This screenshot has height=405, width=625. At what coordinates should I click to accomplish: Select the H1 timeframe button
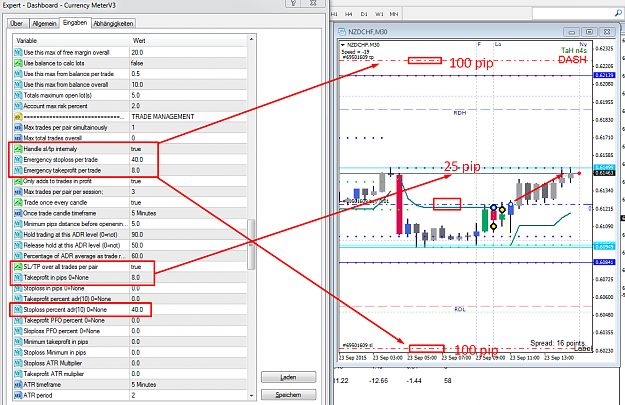(334, 14)
